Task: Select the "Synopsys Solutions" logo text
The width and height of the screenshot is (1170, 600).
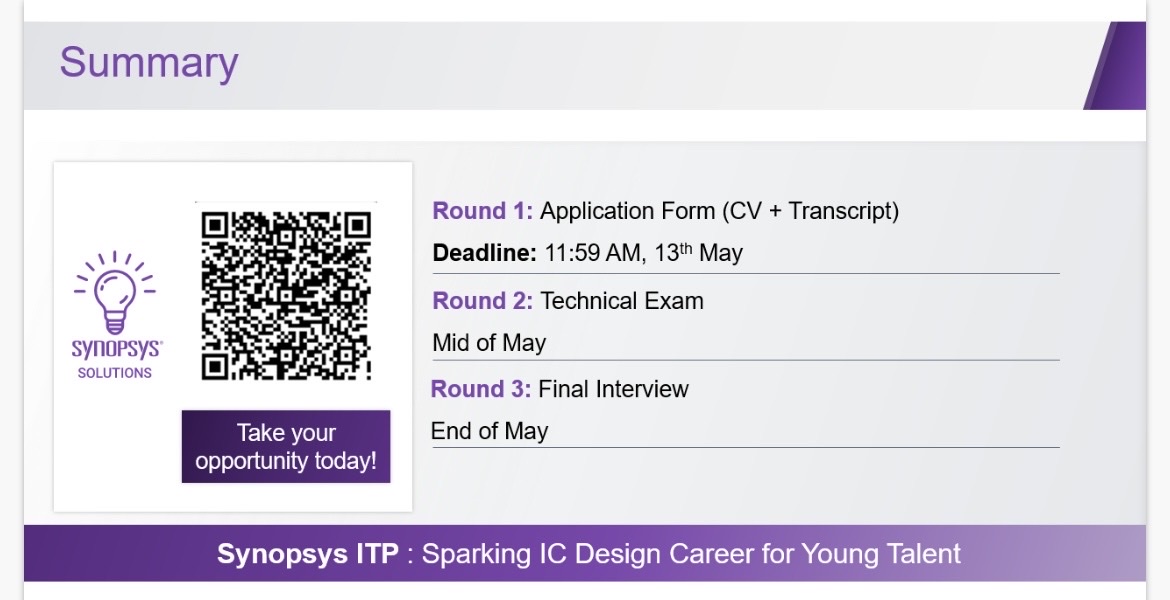Action: (x=116, y=359)
